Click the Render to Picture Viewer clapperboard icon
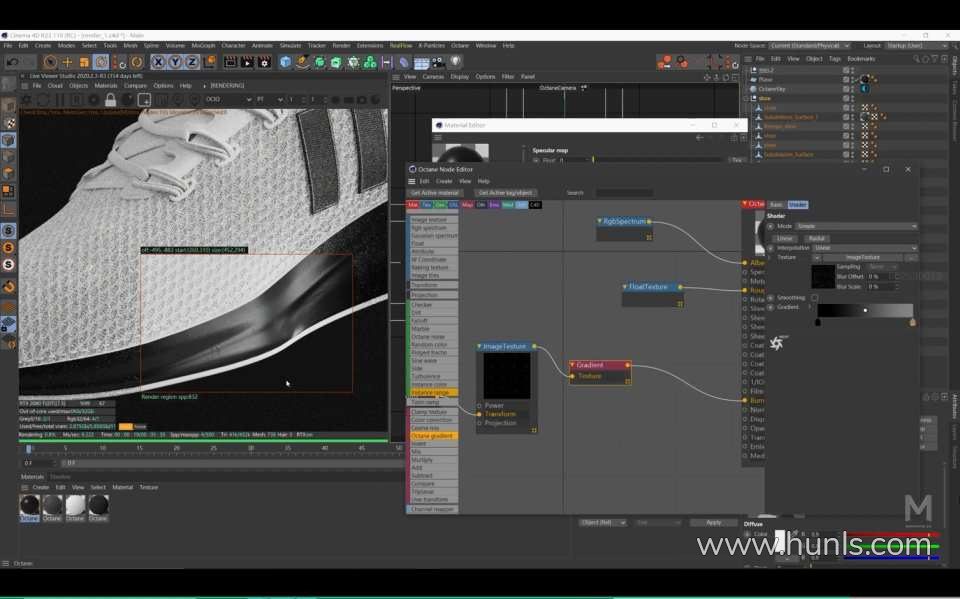The height and width of the screenshot is (599, 960). coord(245,62)
